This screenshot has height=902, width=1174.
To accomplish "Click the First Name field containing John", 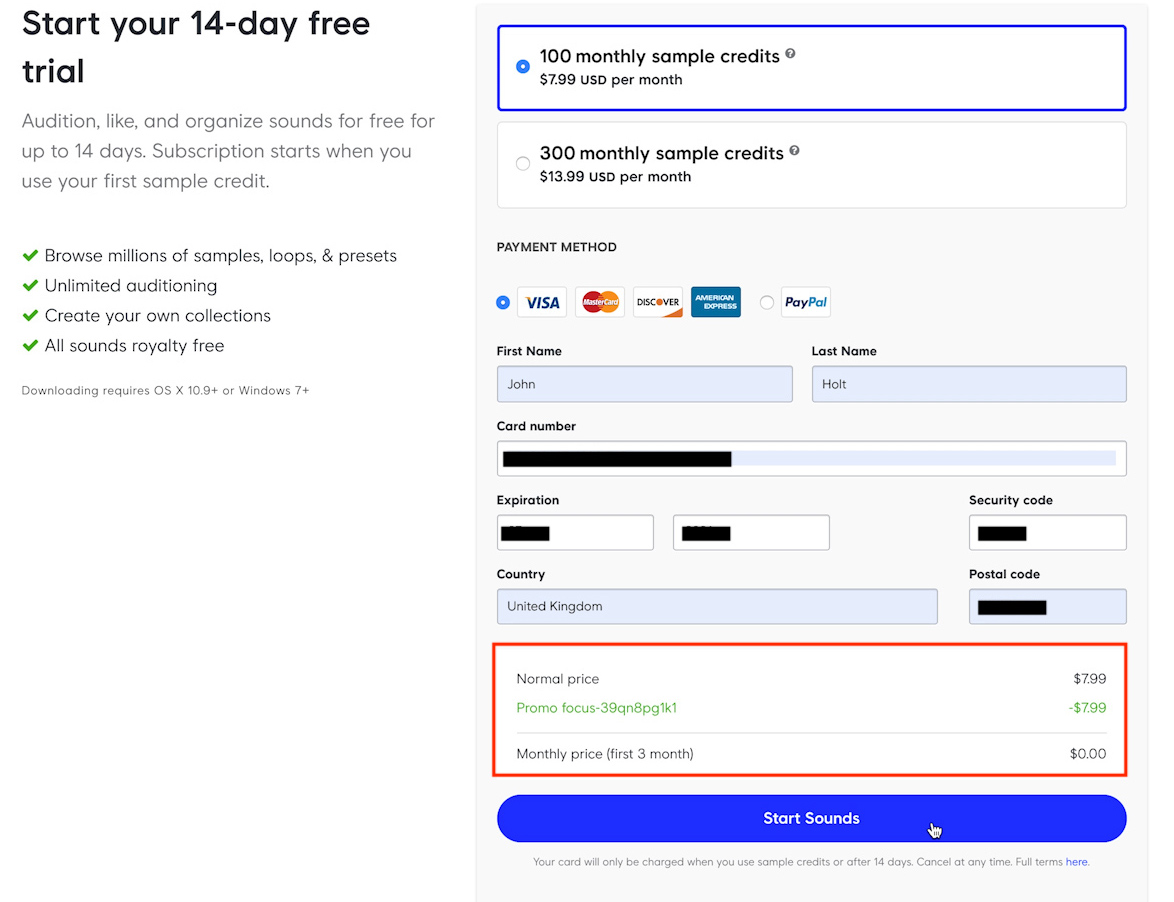I will [644, 384].
